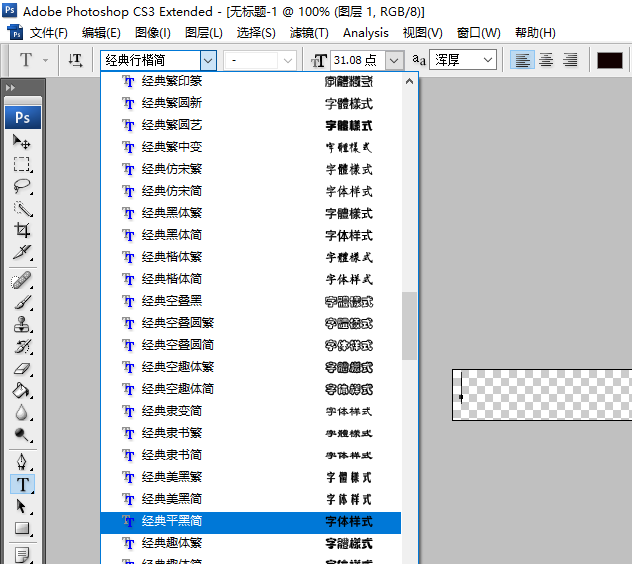
Task: Expand the toolbox with double-arrow icon
Action: coord(10,87)
